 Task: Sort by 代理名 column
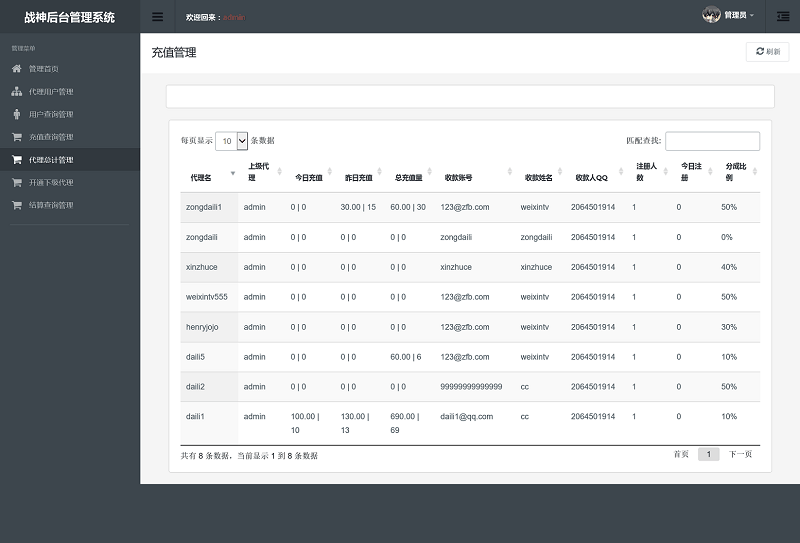[209, 172]
